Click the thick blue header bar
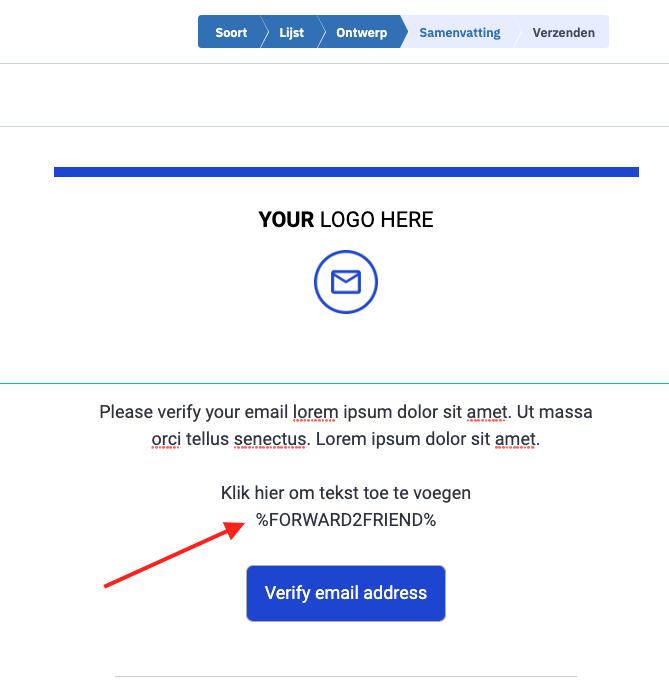Image resolution: width=669 pixels, height=691 pixels. pyautogui.click(x=346, y=172)
